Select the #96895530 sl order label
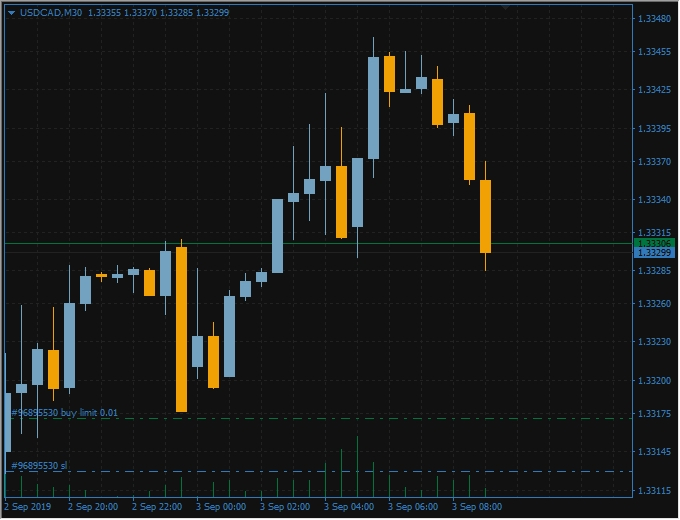This screenshot has width=680, height=520. pos(39,466)
